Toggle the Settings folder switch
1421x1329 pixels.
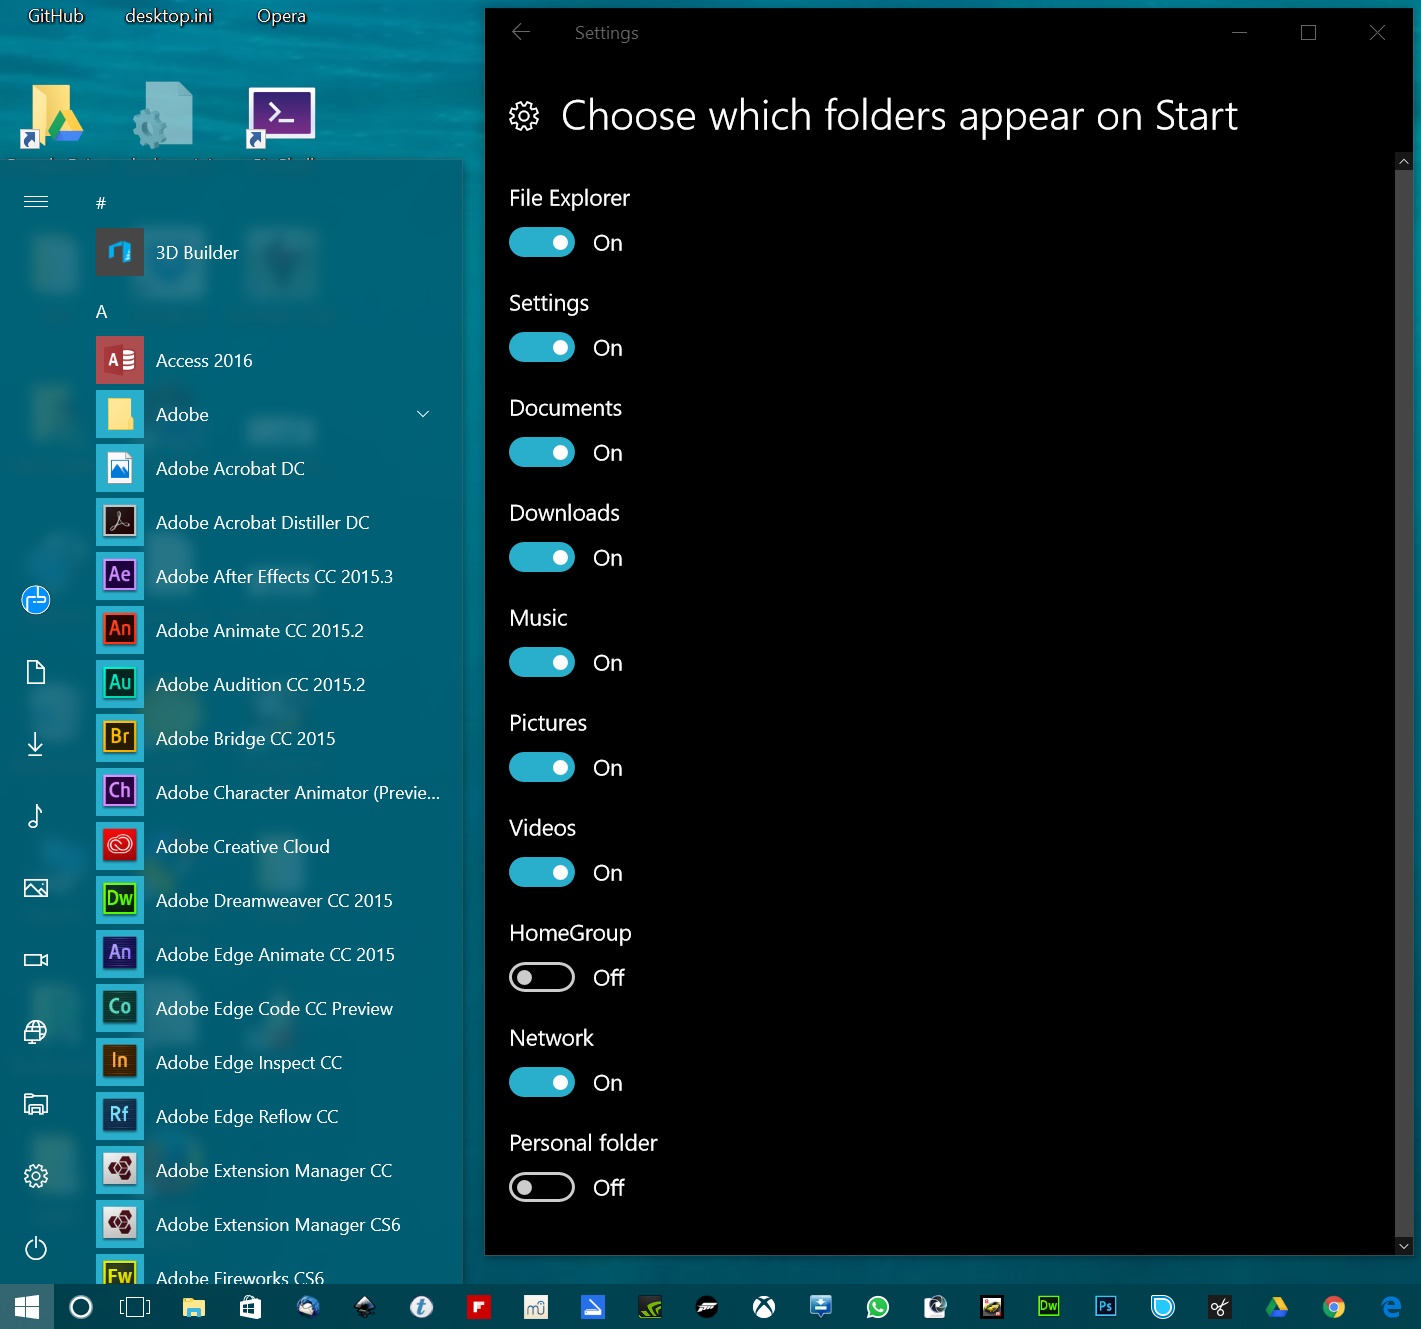coord(542,348)
